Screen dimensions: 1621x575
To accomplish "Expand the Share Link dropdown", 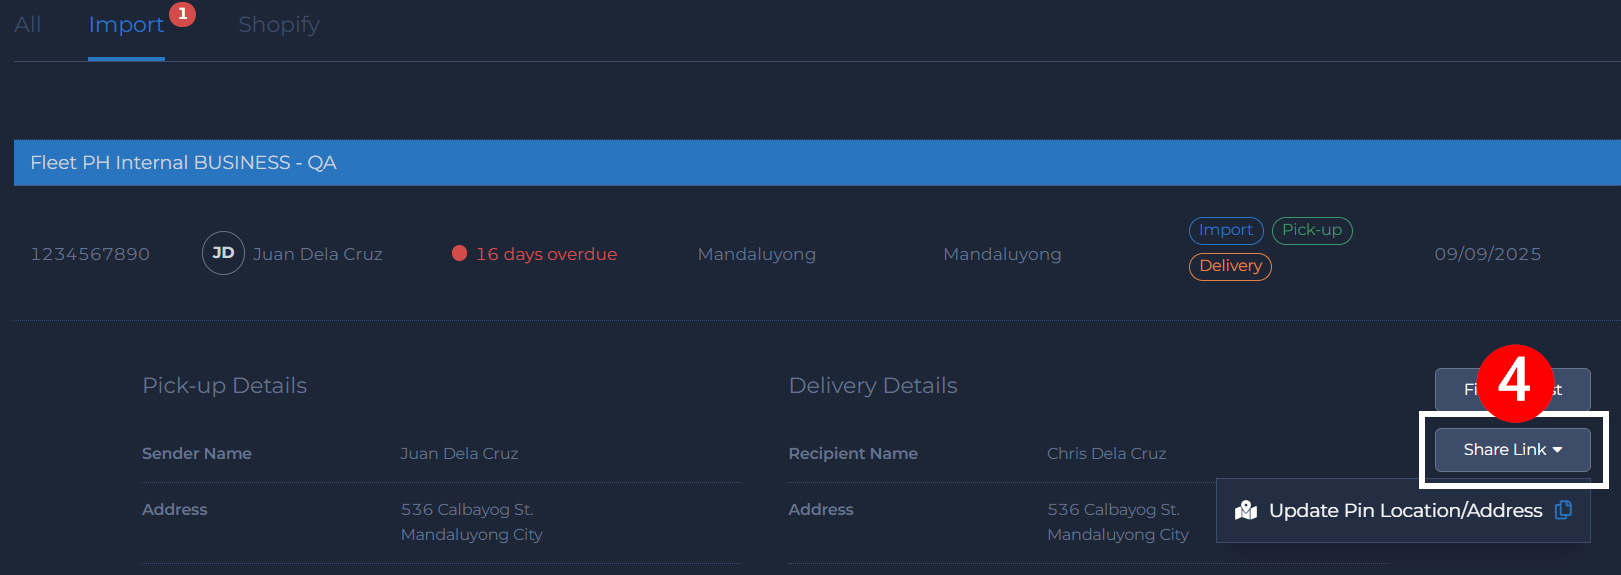I will [1512, 450].
